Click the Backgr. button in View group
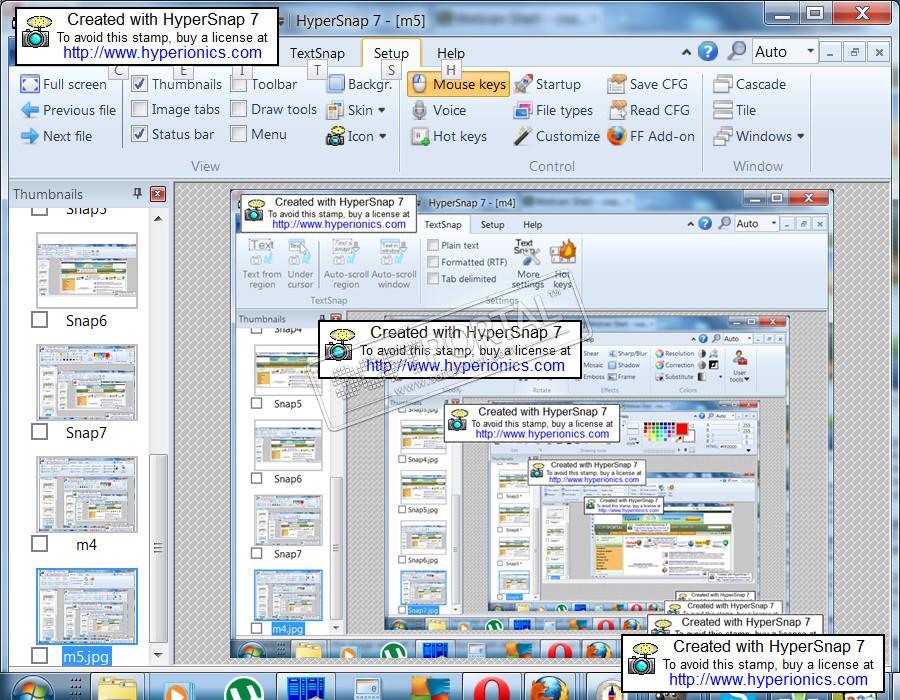Viewport: 900px width, 700px height. click(x=360, y=84)
